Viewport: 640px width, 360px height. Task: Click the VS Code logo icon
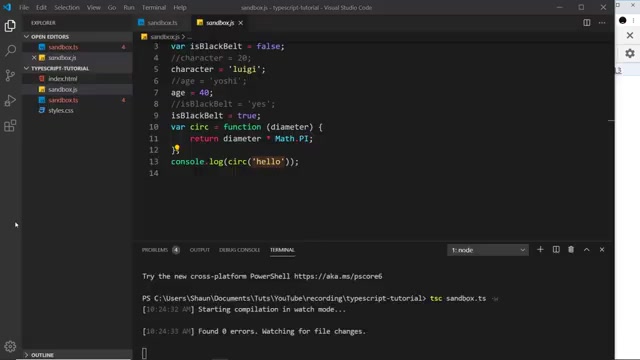7,7
